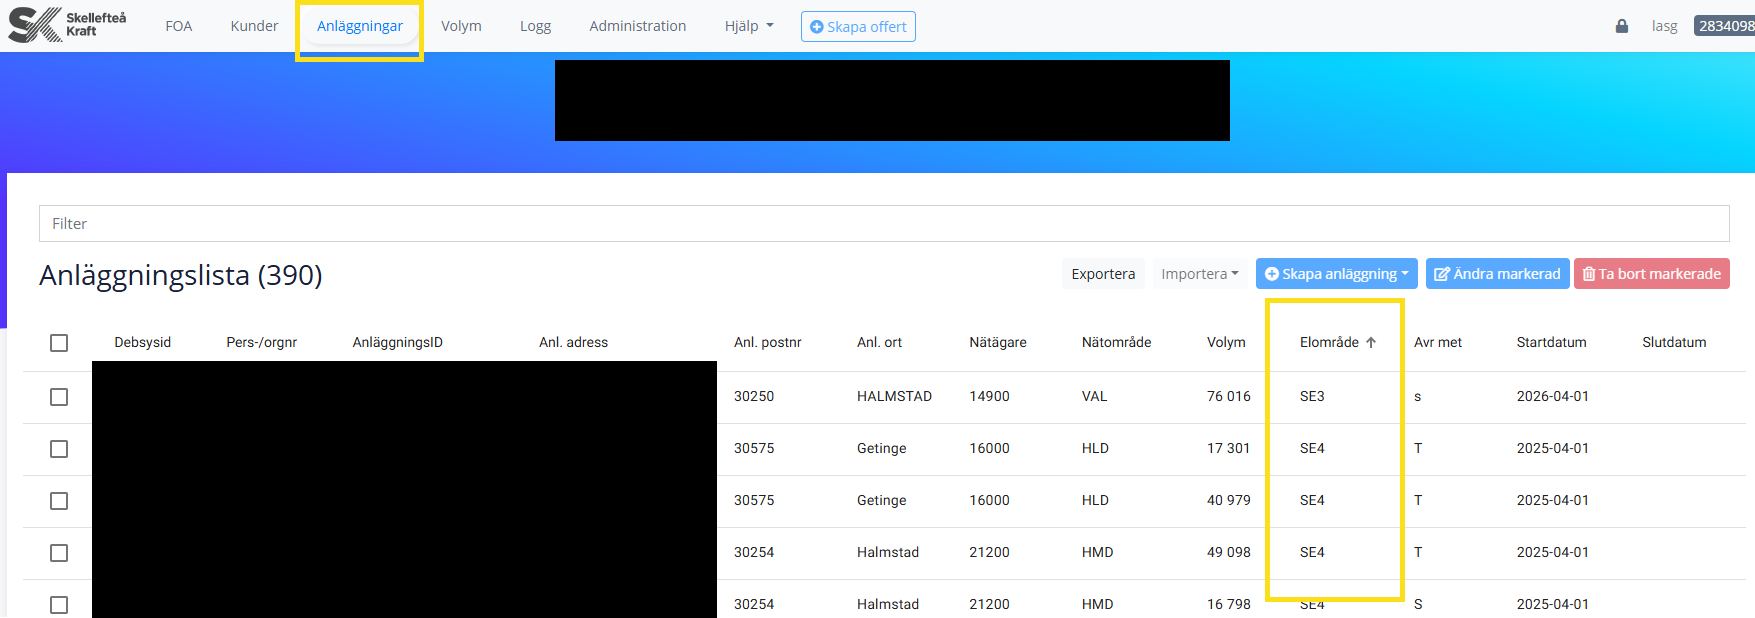Open the Anläggningar tab
The image size is (1755, 618).
359,26
